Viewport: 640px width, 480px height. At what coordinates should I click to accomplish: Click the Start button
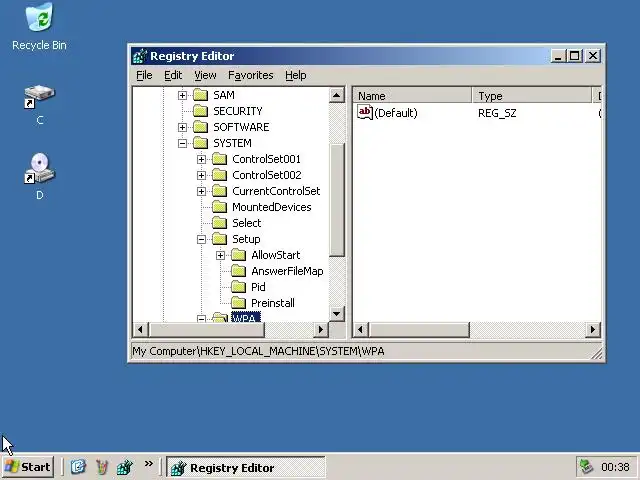coord(28,467)
